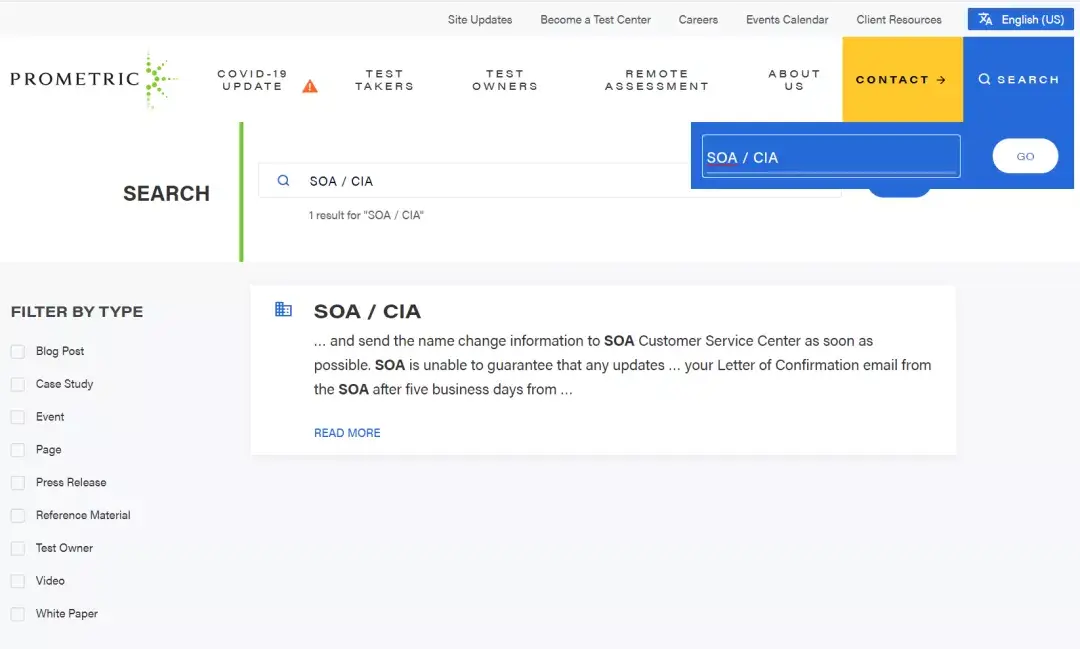Click the COVID-19 warning triangle icon
Viewport: 1080px width, 649px height.
tap(310, 86)
